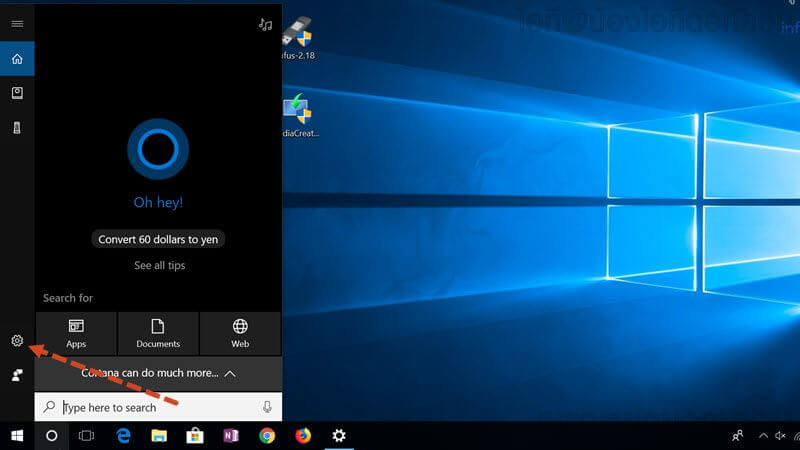Open Cortana settings gear icon

click(x=17, y=340)
